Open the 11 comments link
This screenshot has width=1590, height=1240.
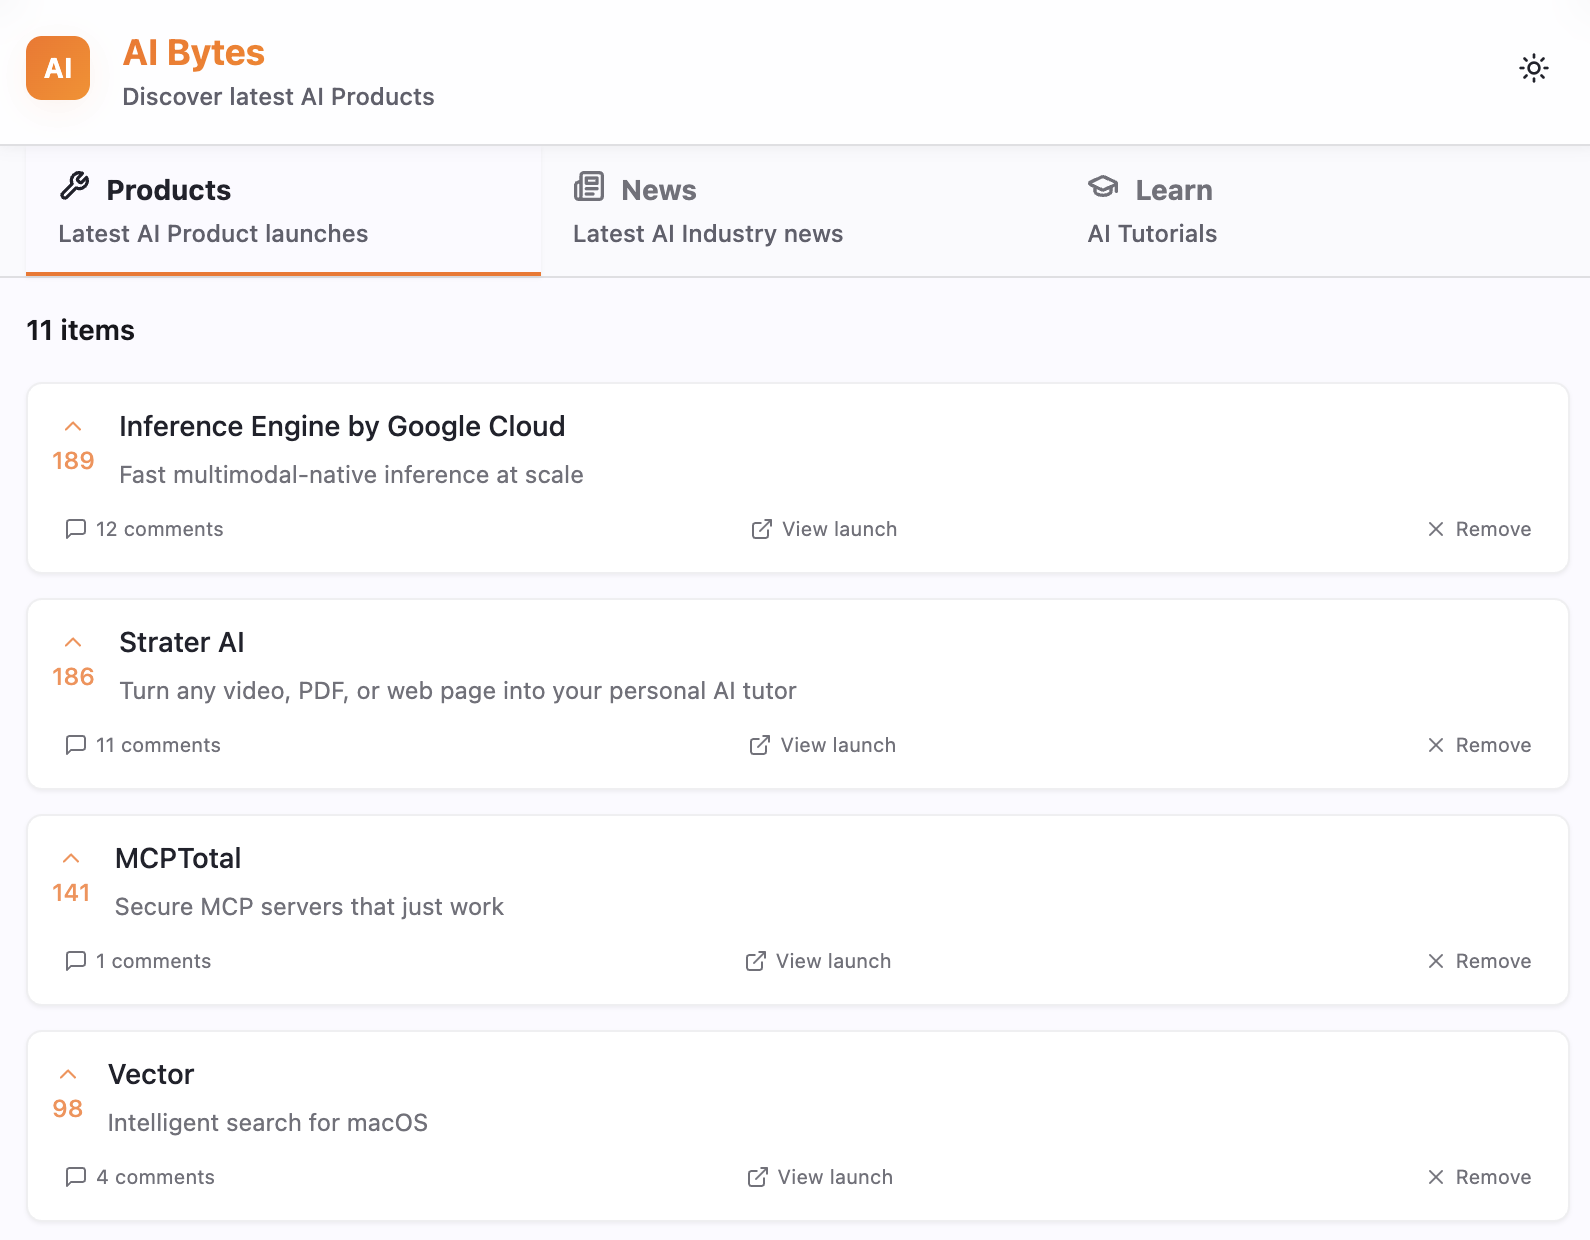(143, 745)
